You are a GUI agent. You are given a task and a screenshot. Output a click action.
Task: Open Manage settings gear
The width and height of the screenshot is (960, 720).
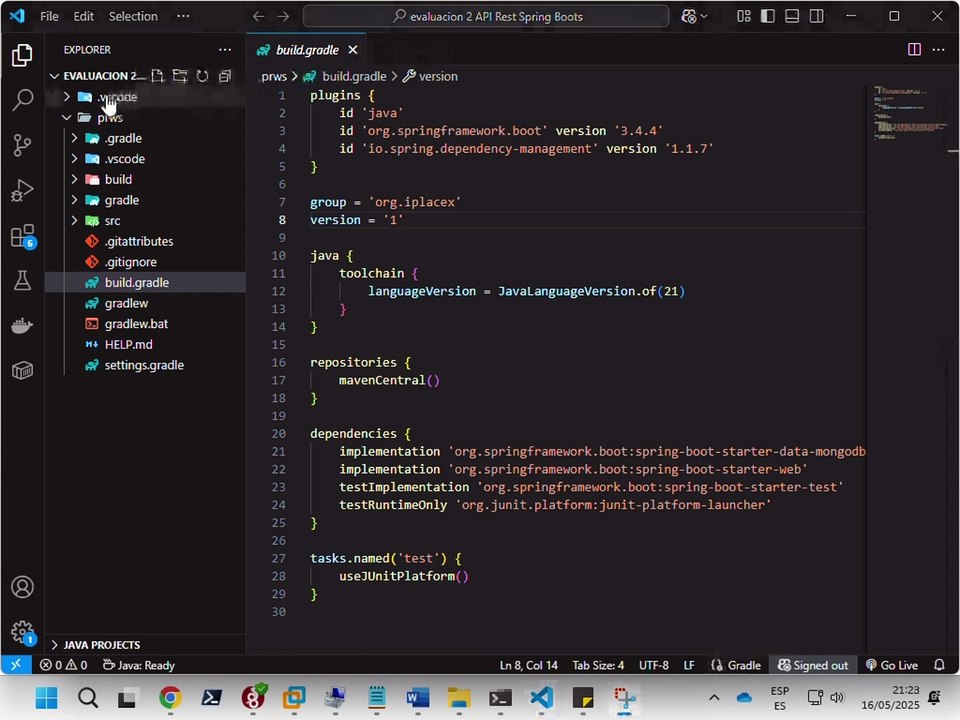(x=23, y=632)
